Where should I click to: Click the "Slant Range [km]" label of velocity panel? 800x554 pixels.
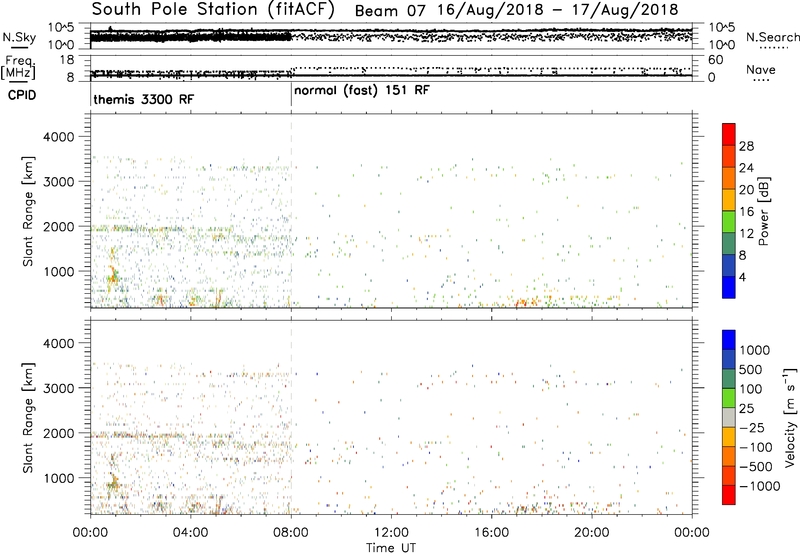(28, 417)
